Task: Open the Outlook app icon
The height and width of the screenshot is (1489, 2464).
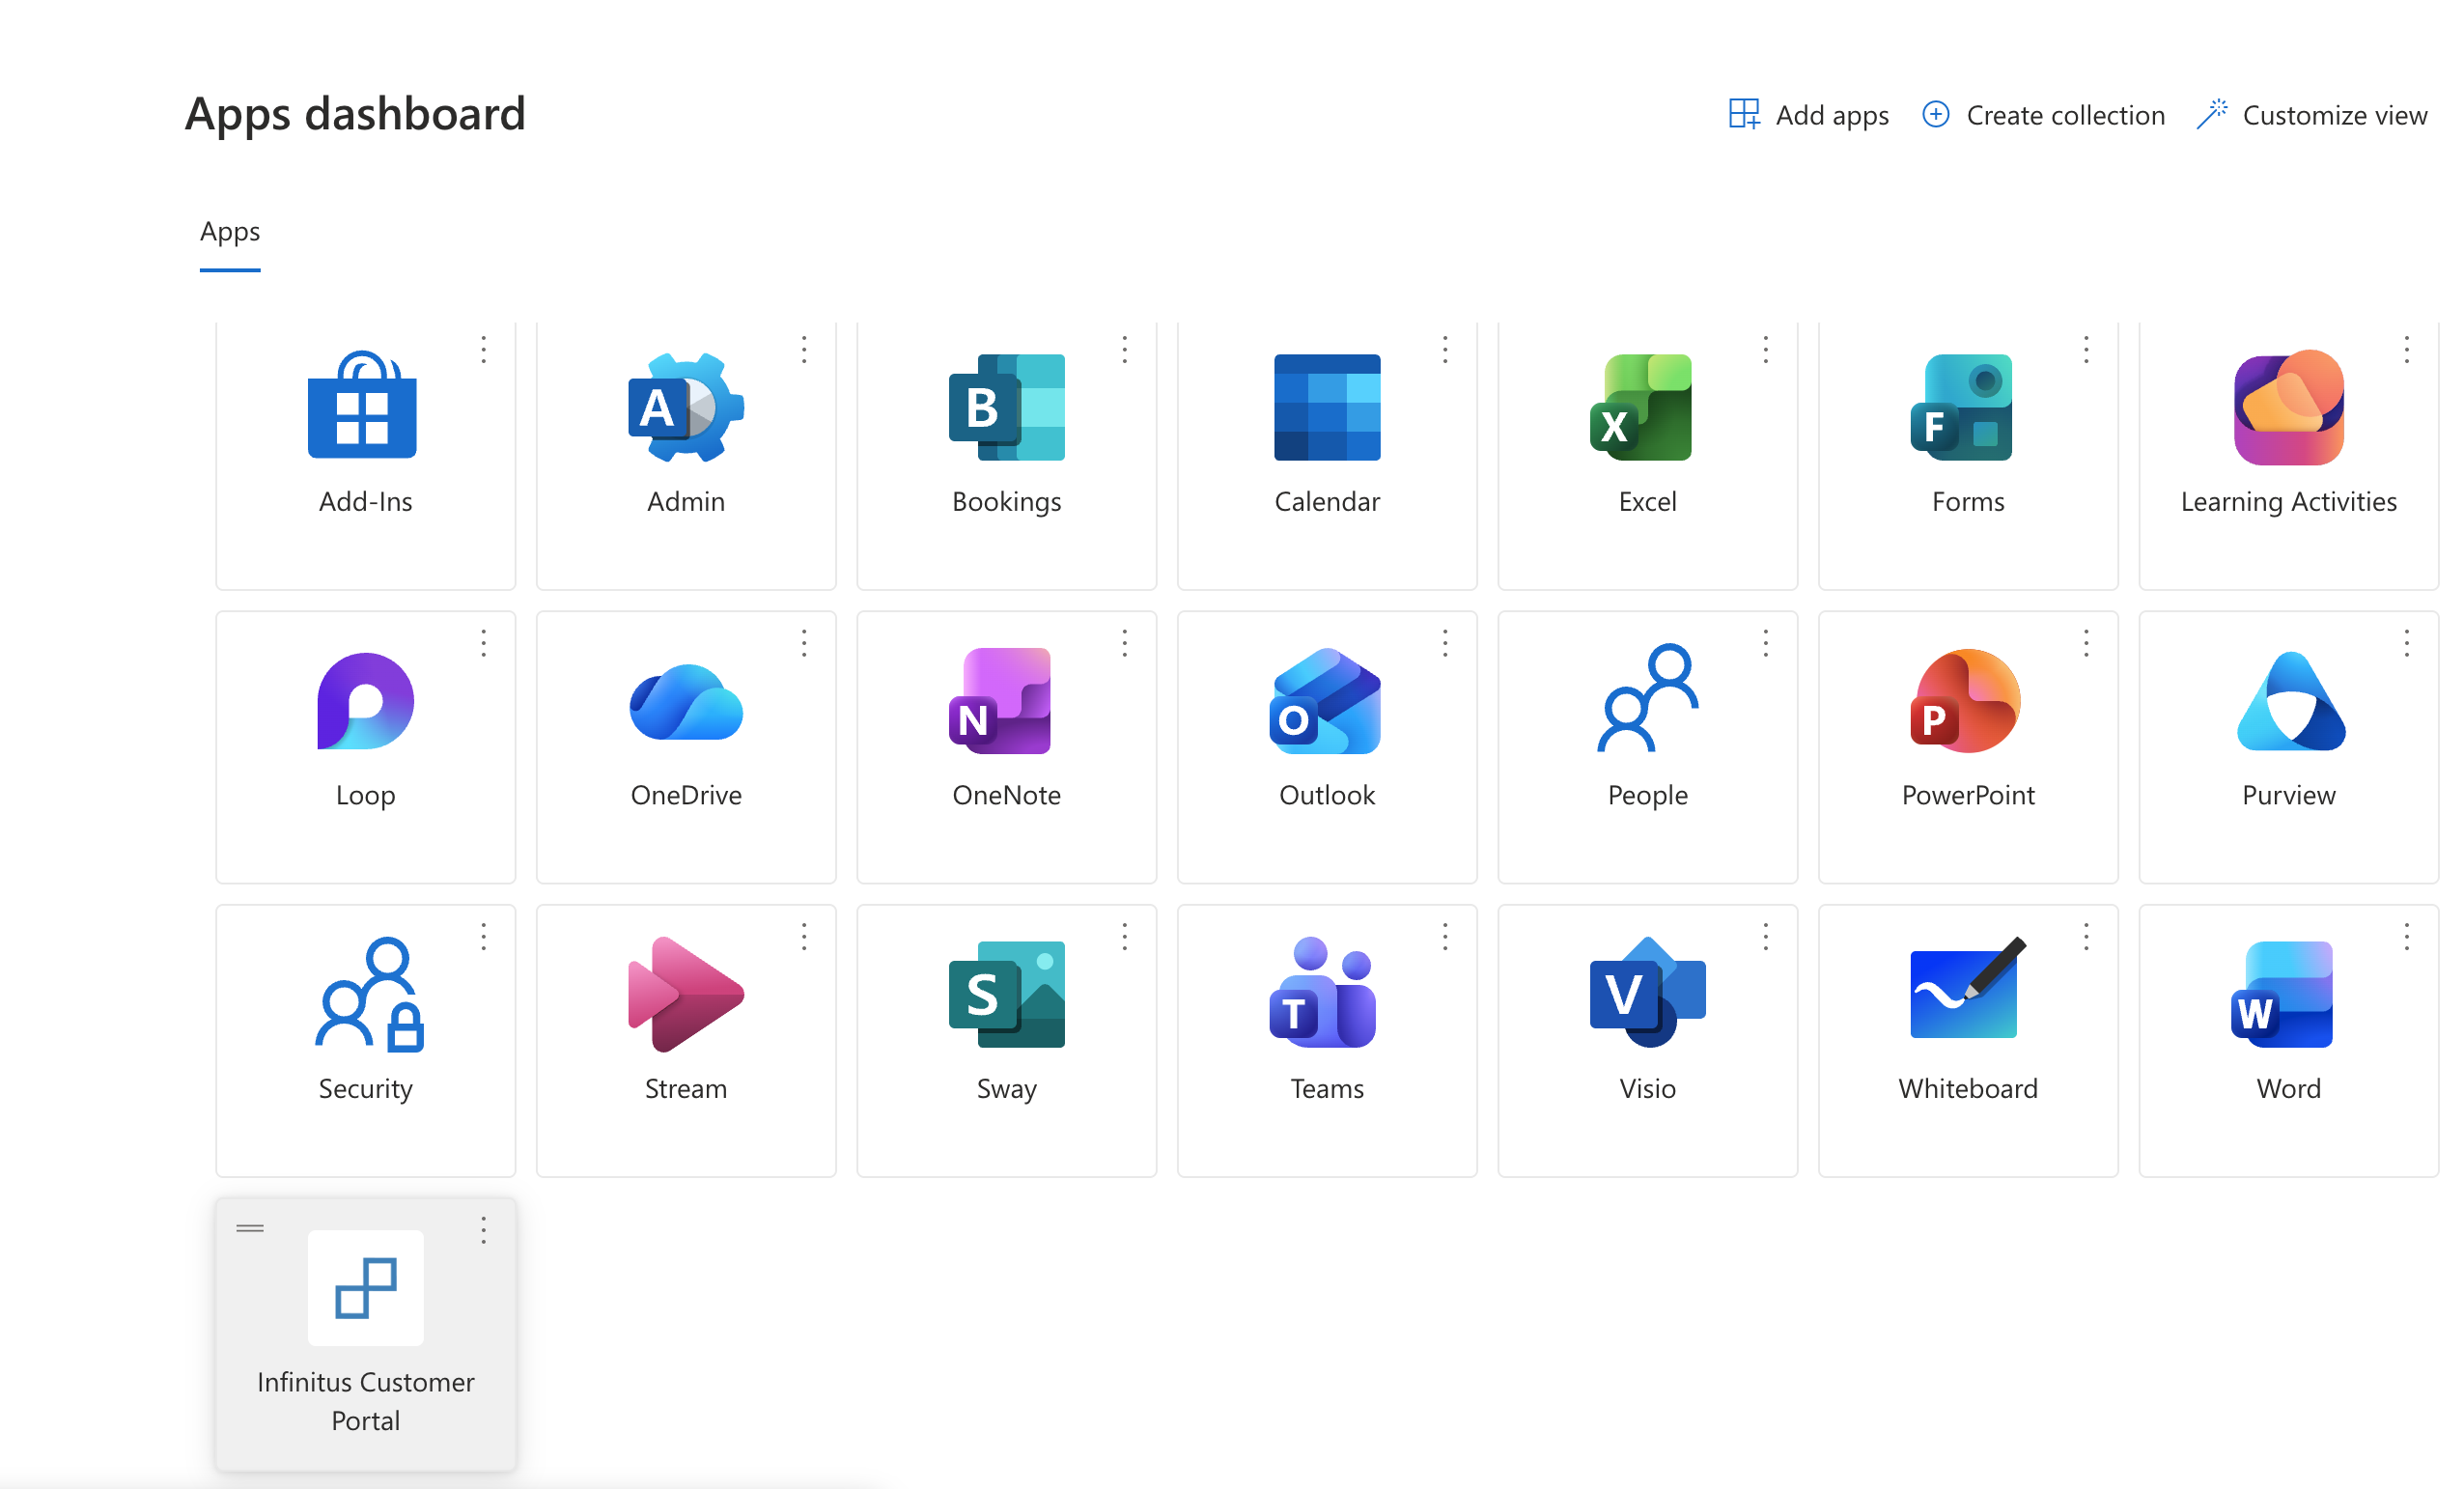Action: pos(1324,701)
